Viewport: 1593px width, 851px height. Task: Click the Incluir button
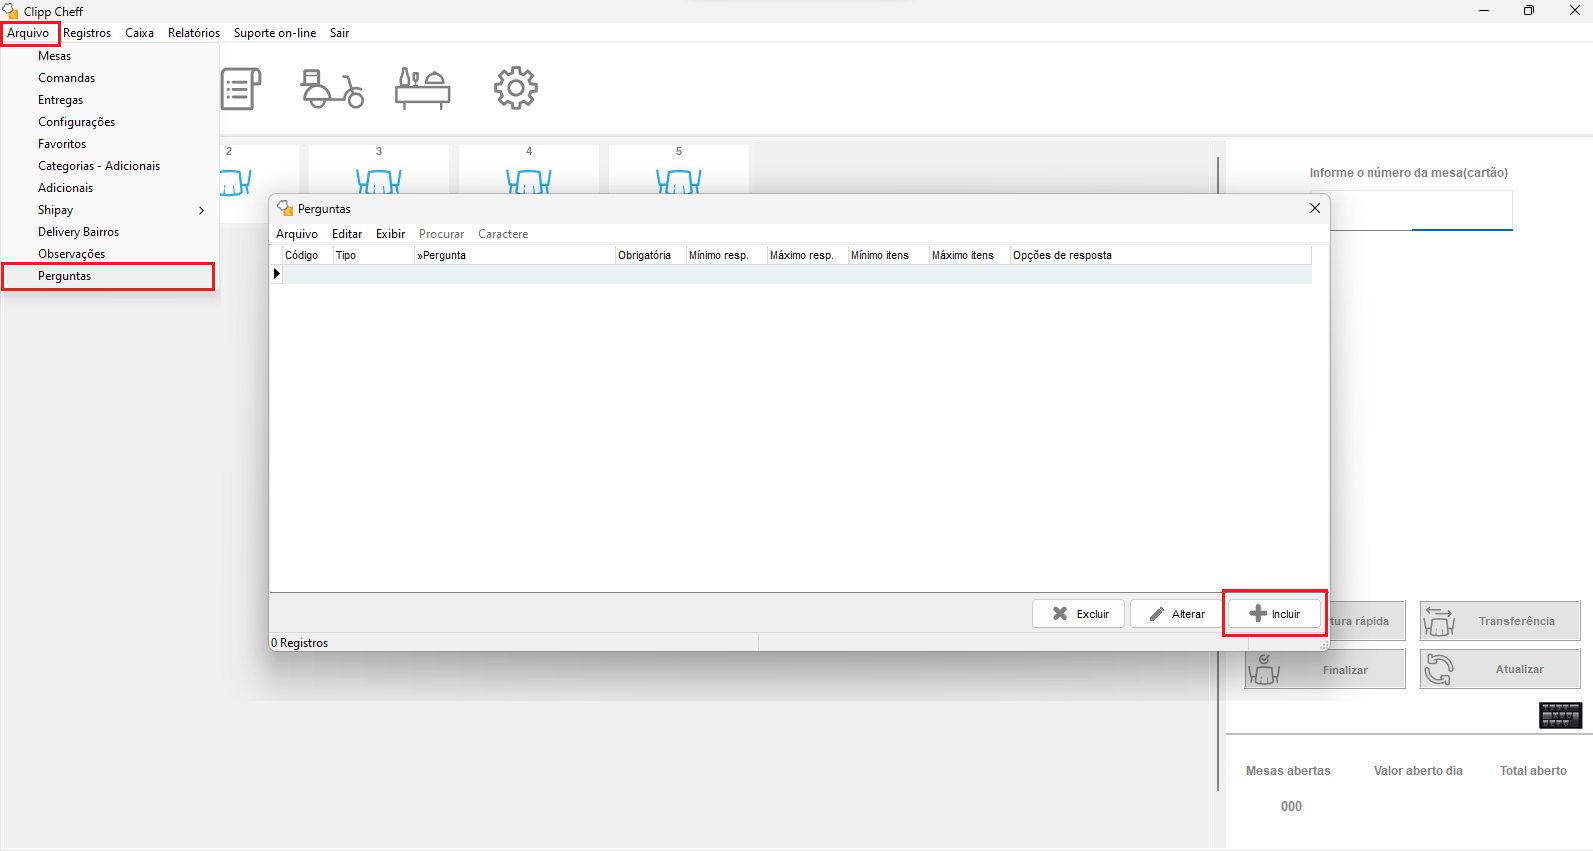click(x=1274, y=614)
